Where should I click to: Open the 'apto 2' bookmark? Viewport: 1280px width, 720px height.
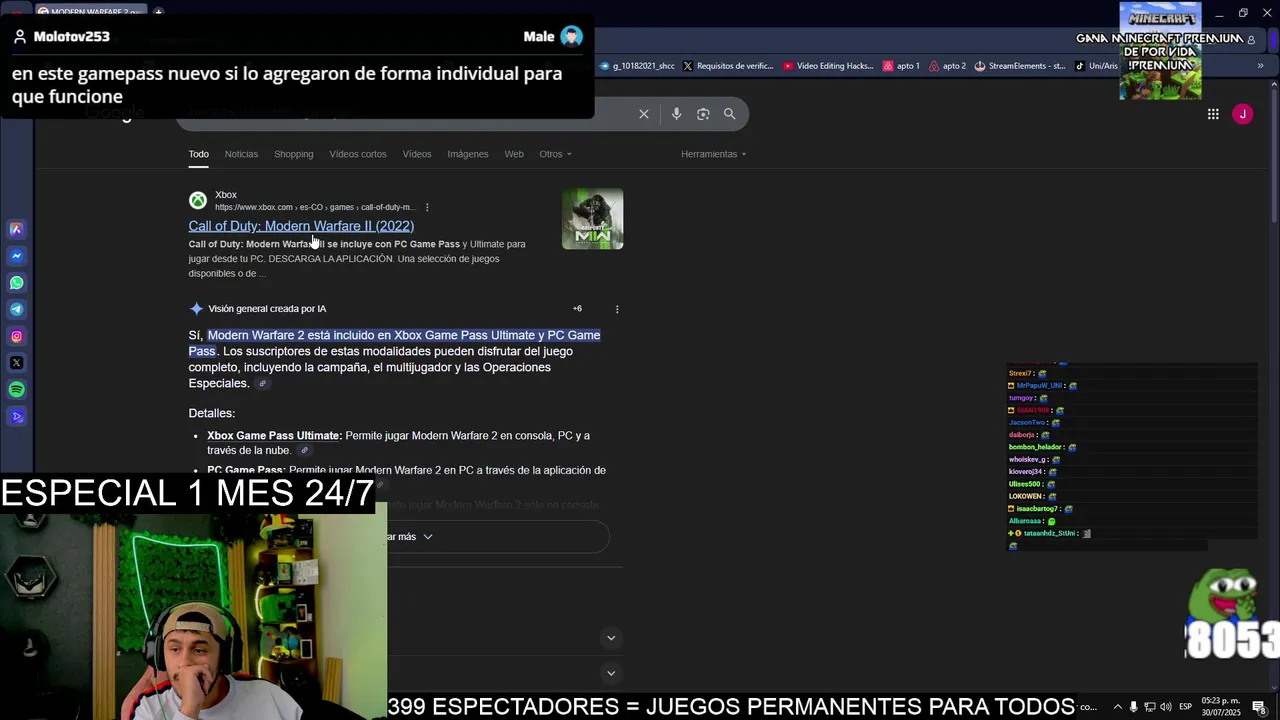coord(948,66)
